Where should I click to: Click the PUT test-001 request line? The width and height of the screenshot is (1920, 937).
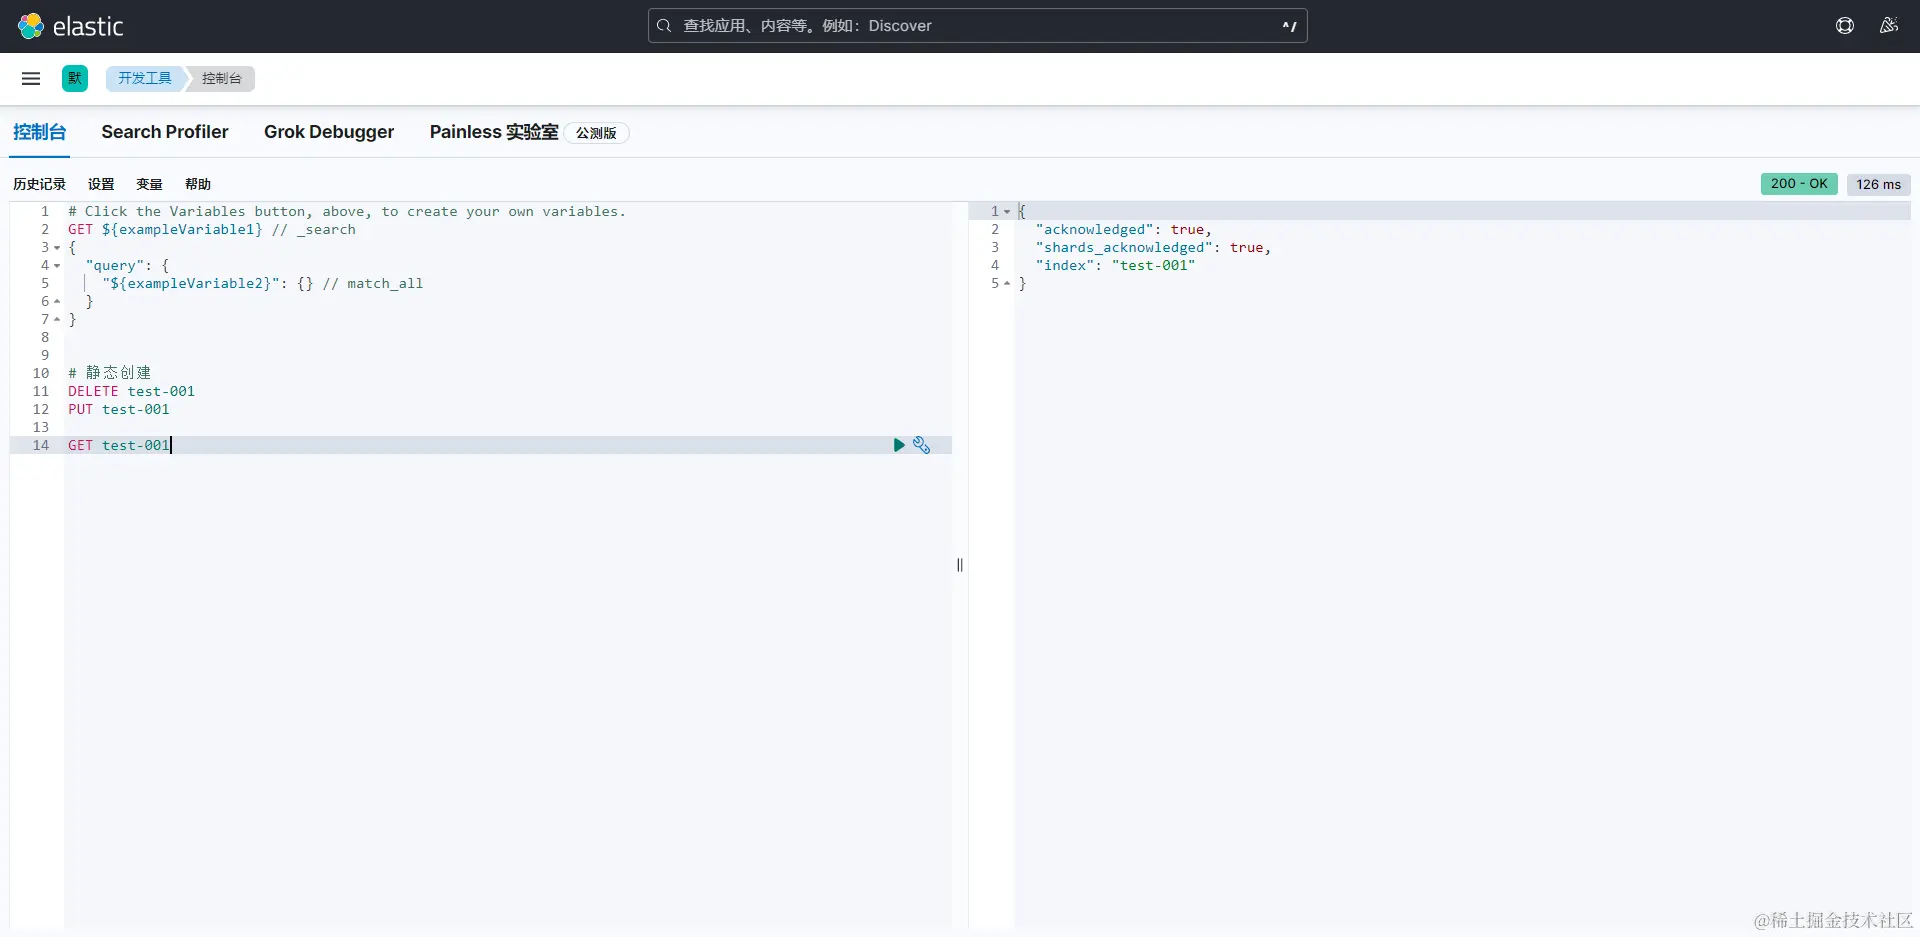(x=119, y=410)
